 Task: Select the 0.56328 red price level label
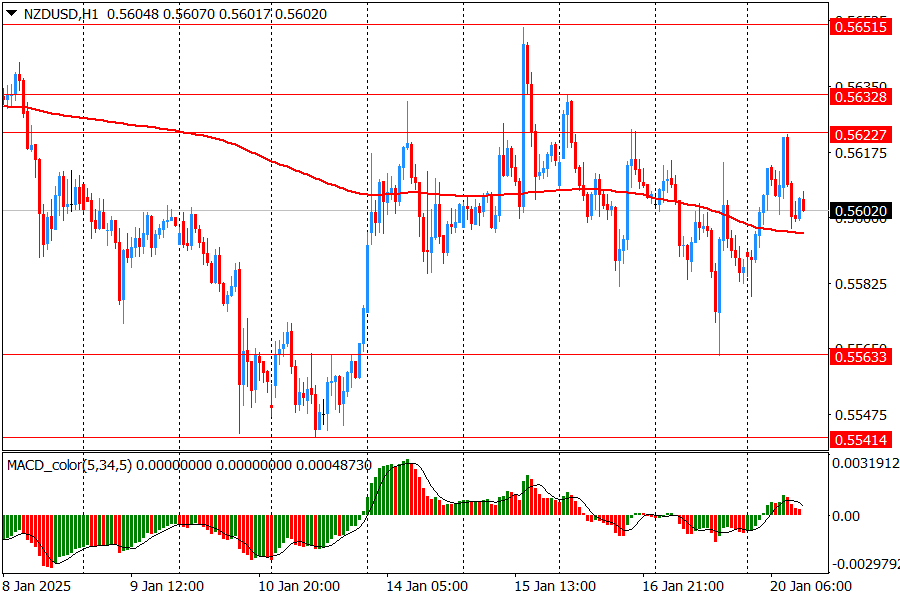pyautogui.click(x=860, y=96)
